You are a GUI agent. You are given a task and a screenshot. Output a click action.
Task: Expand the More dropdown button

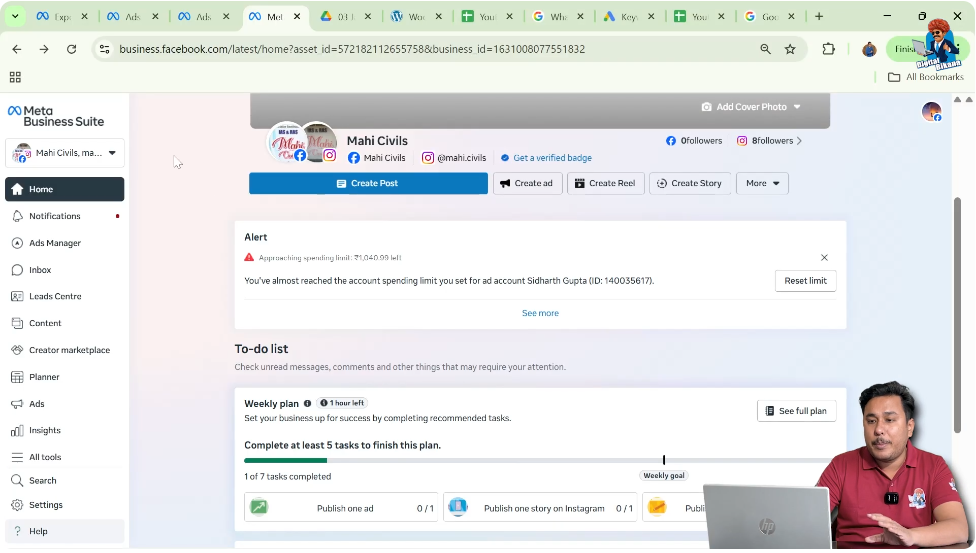(762, 183)
